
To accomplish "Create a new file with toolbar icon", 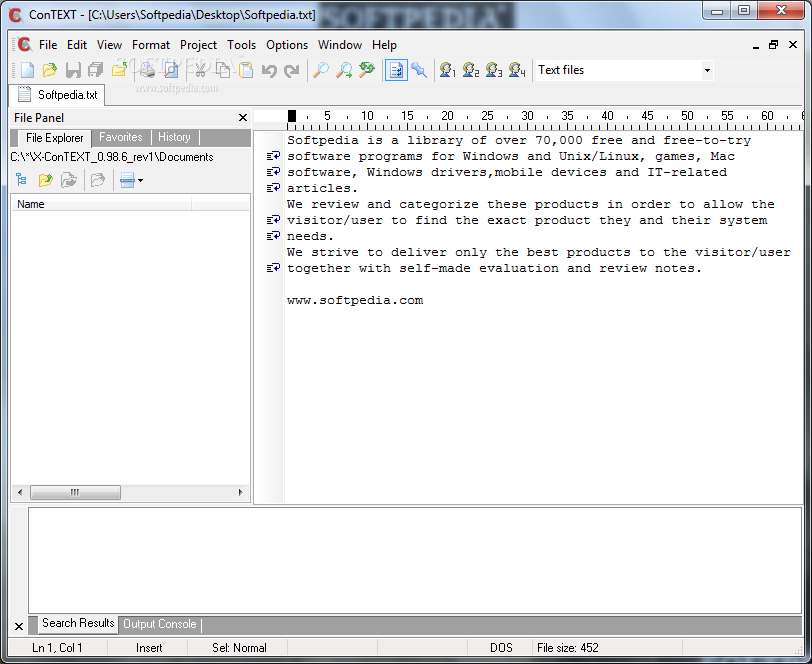I will (27, 70).
